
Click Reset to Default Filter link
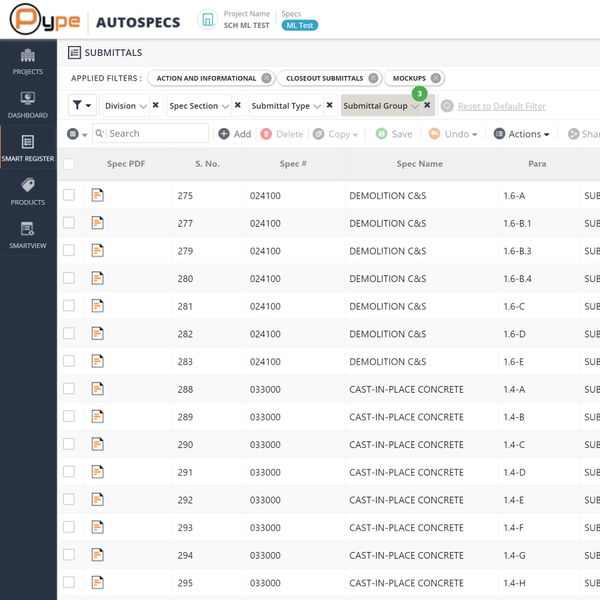coord(501,106)
